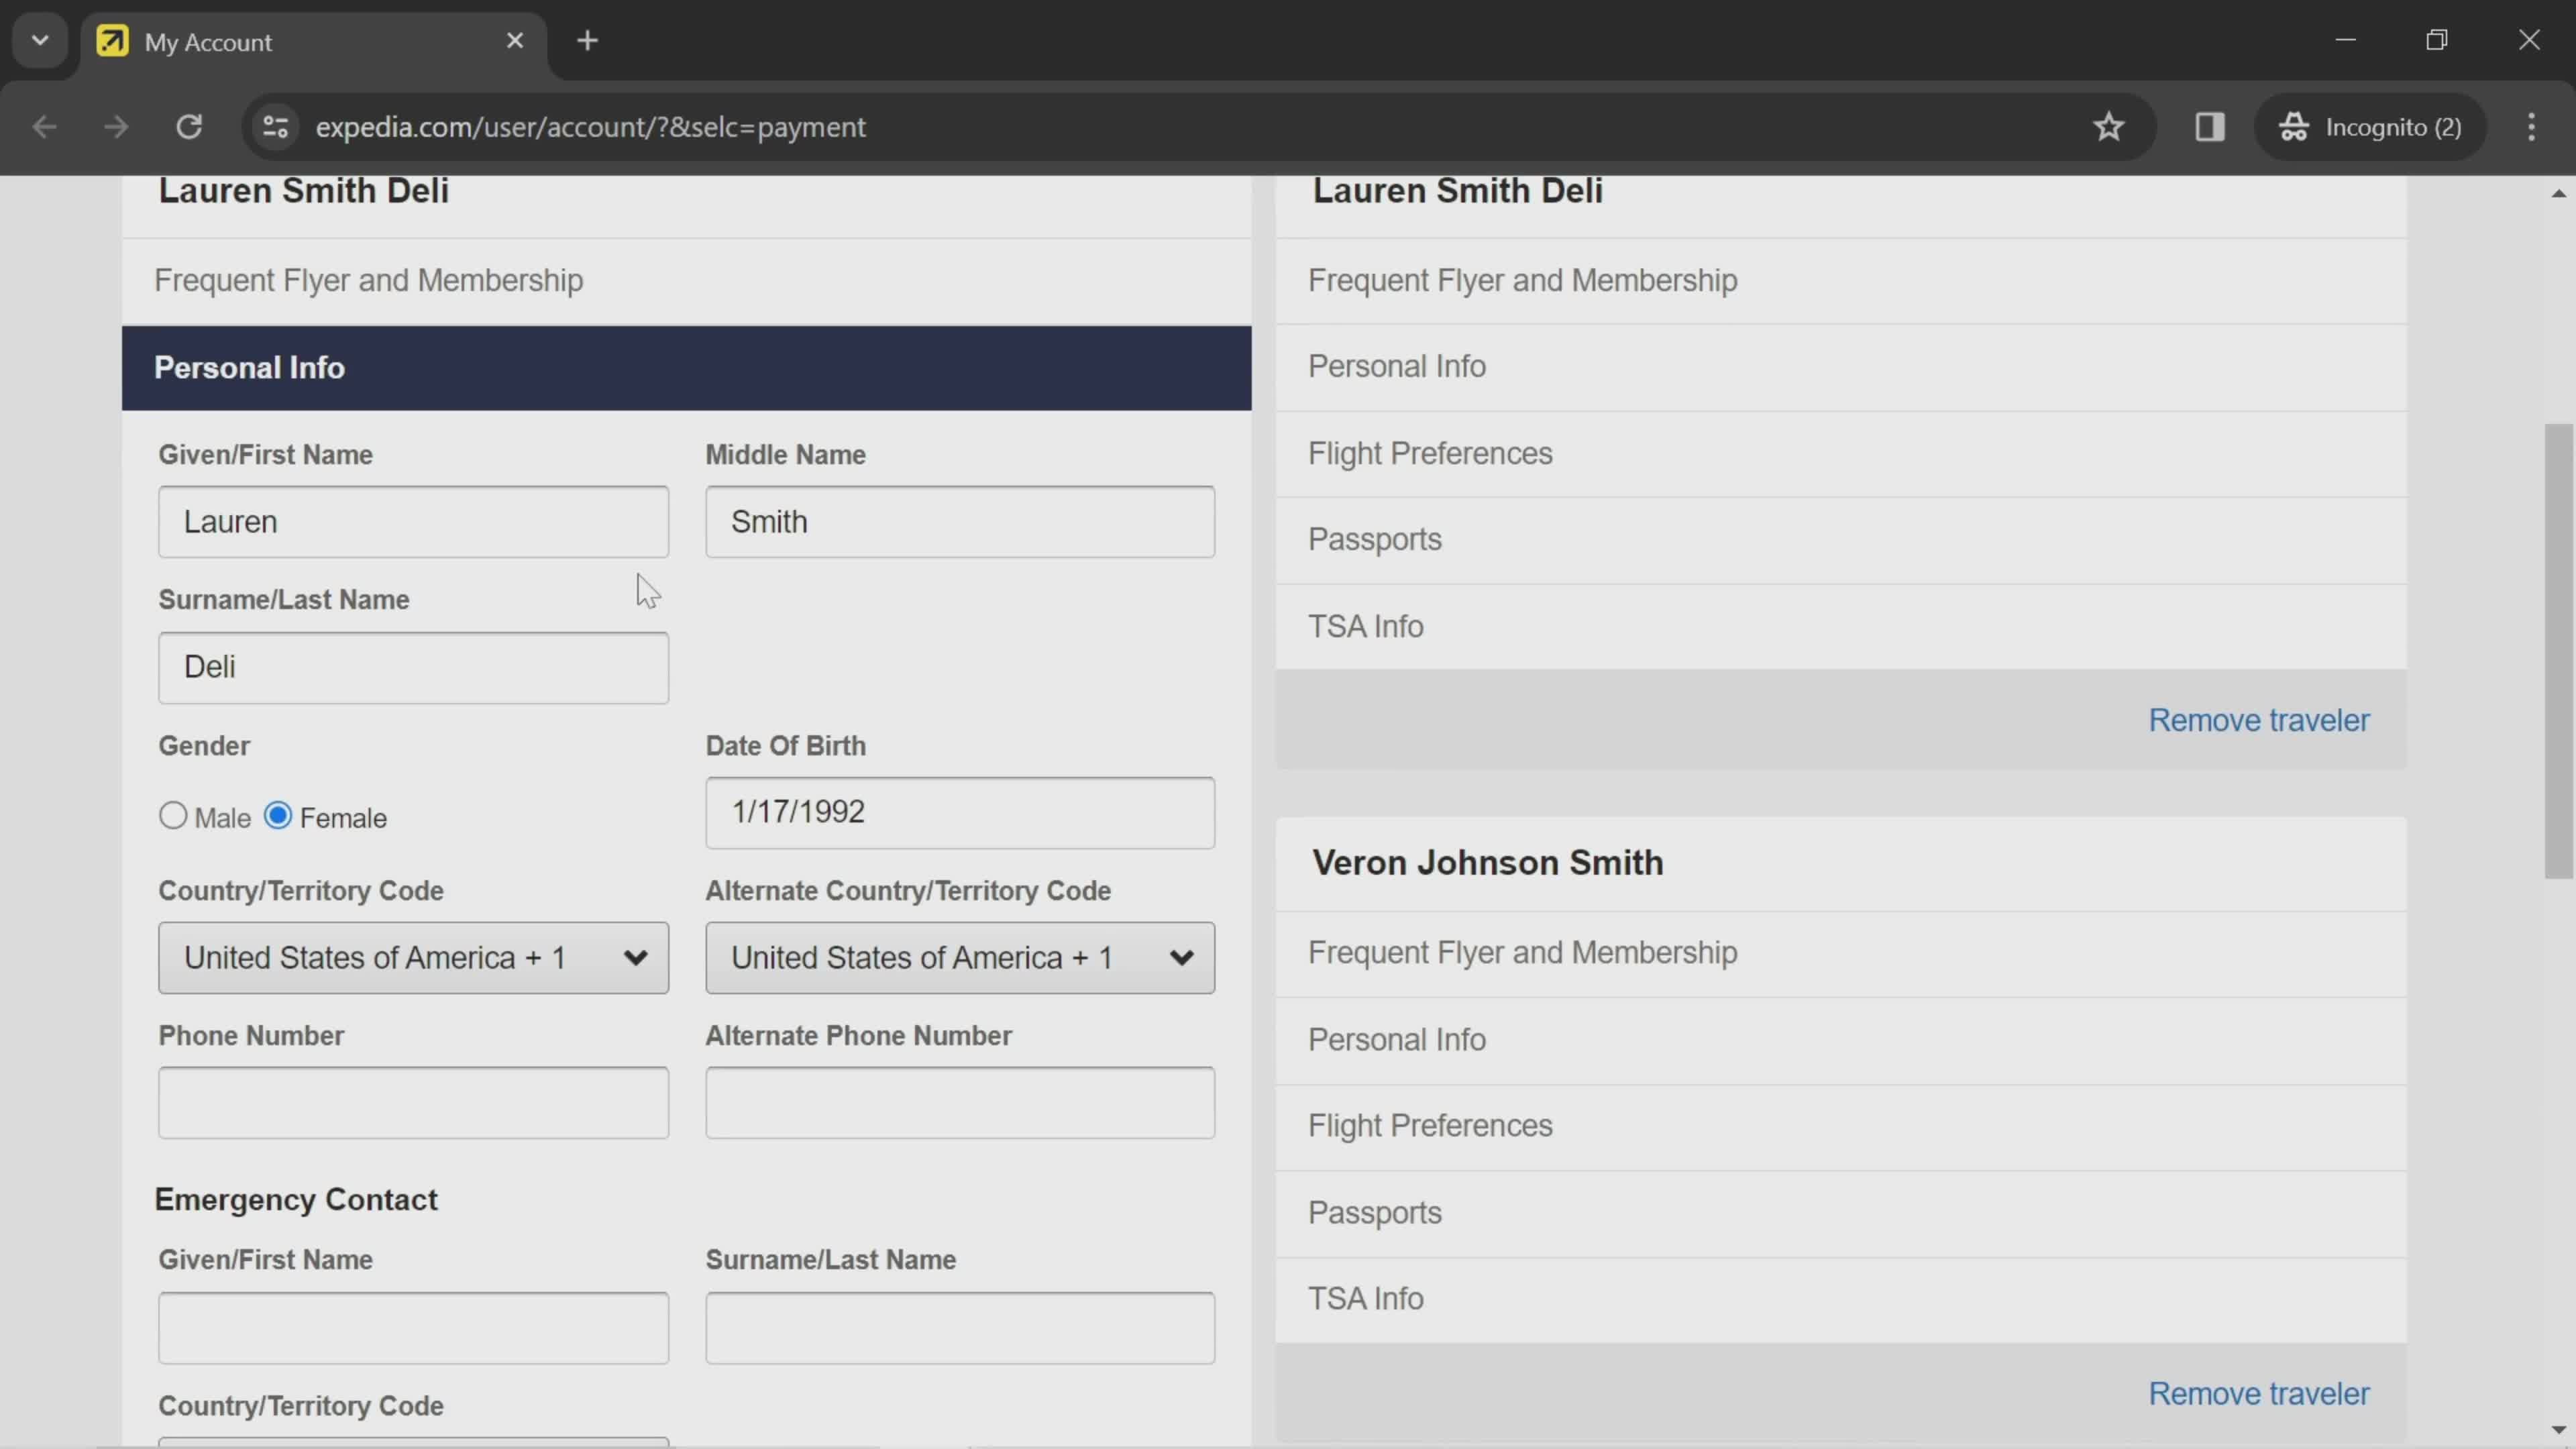
Task: Expand Lauren's TSA Info section
Action: pos(1840,627)
